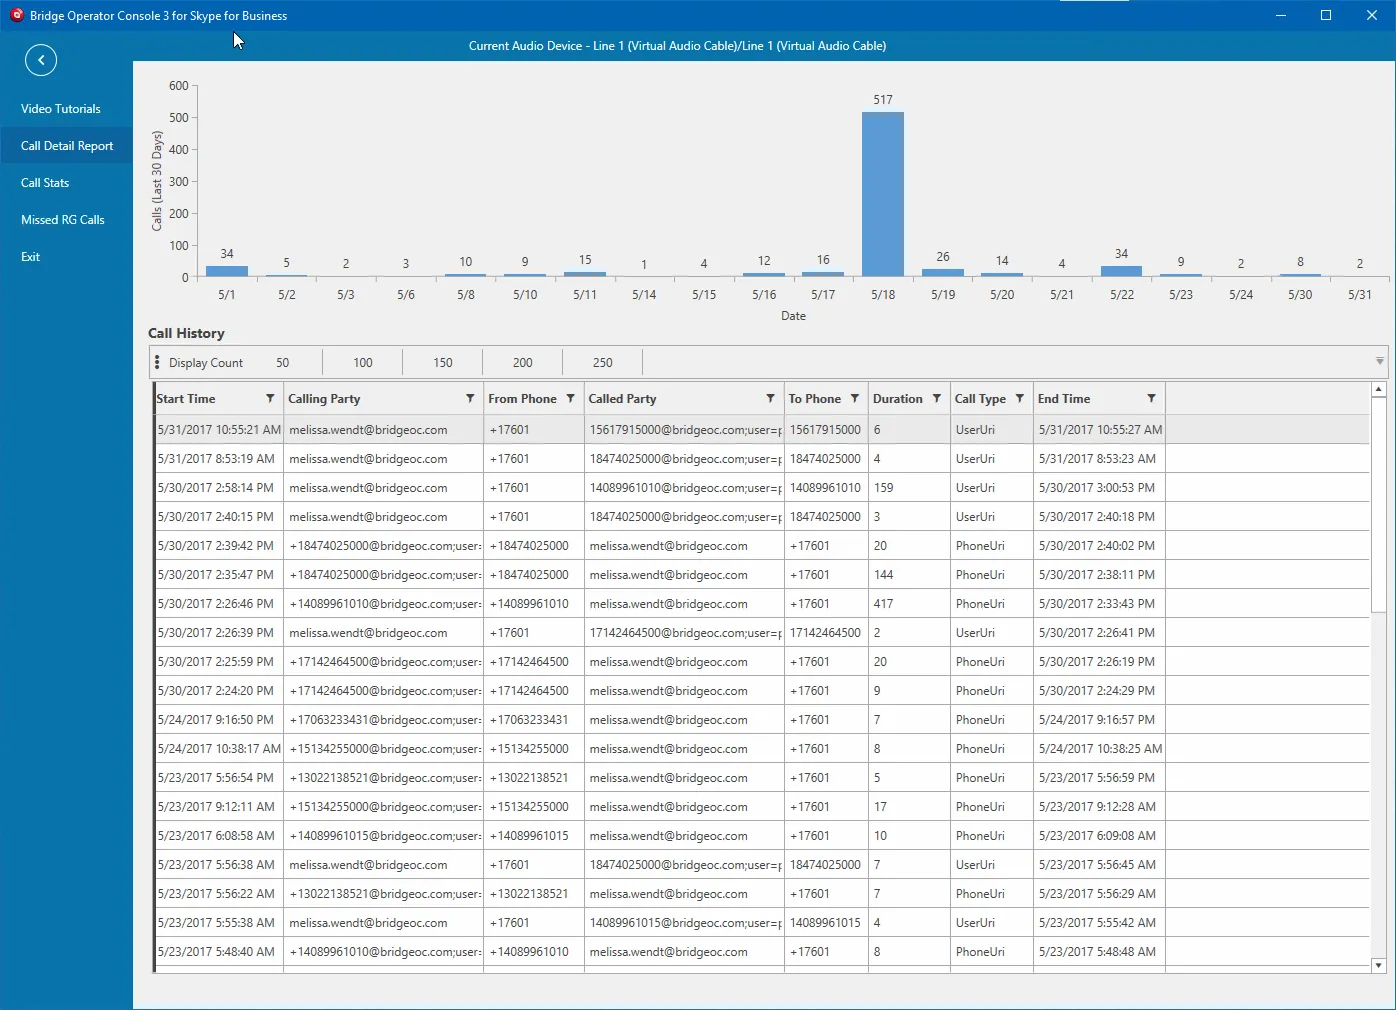
Task: Click the 5/18 bar in the chart
Action: click(x=882, y=194)
